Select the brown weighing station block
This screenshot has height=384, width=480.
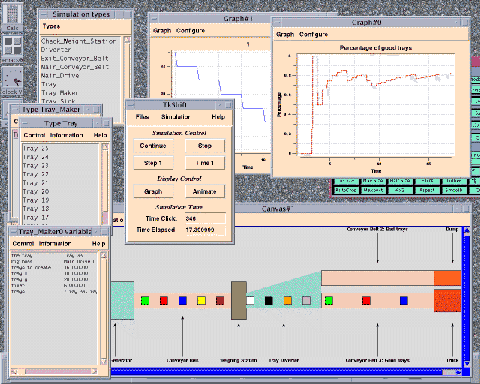(239, 301)
